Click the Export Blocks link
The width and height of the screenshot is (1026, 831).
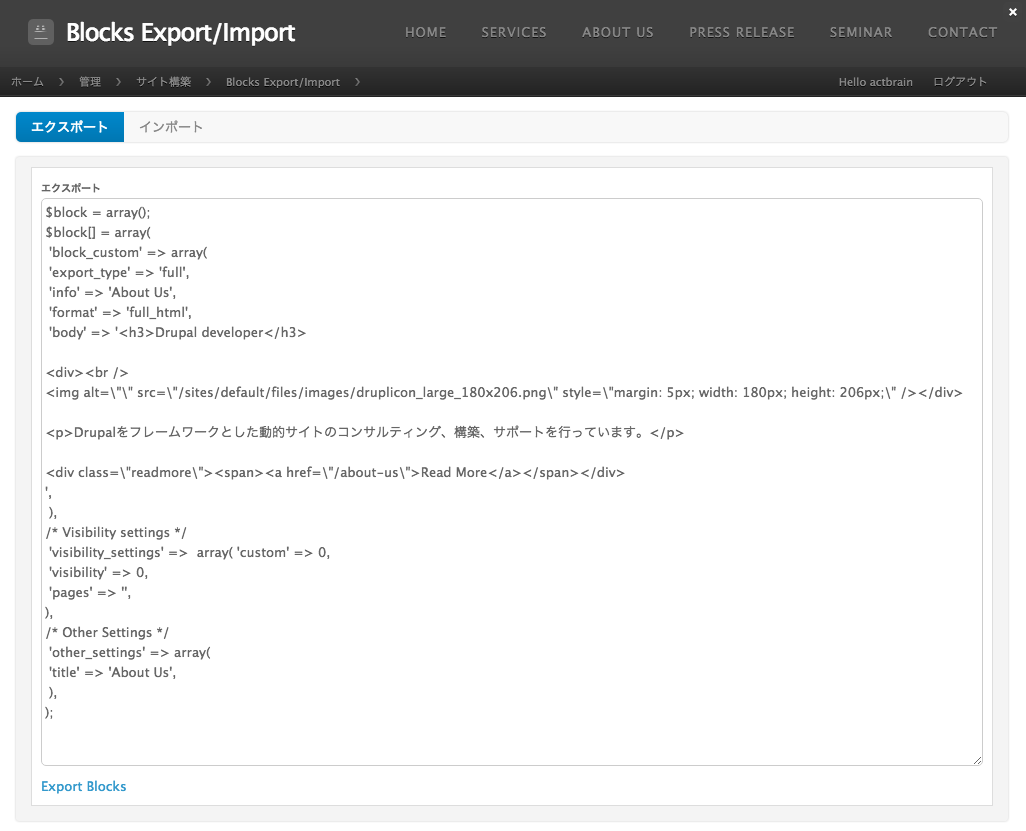[83, 786]
